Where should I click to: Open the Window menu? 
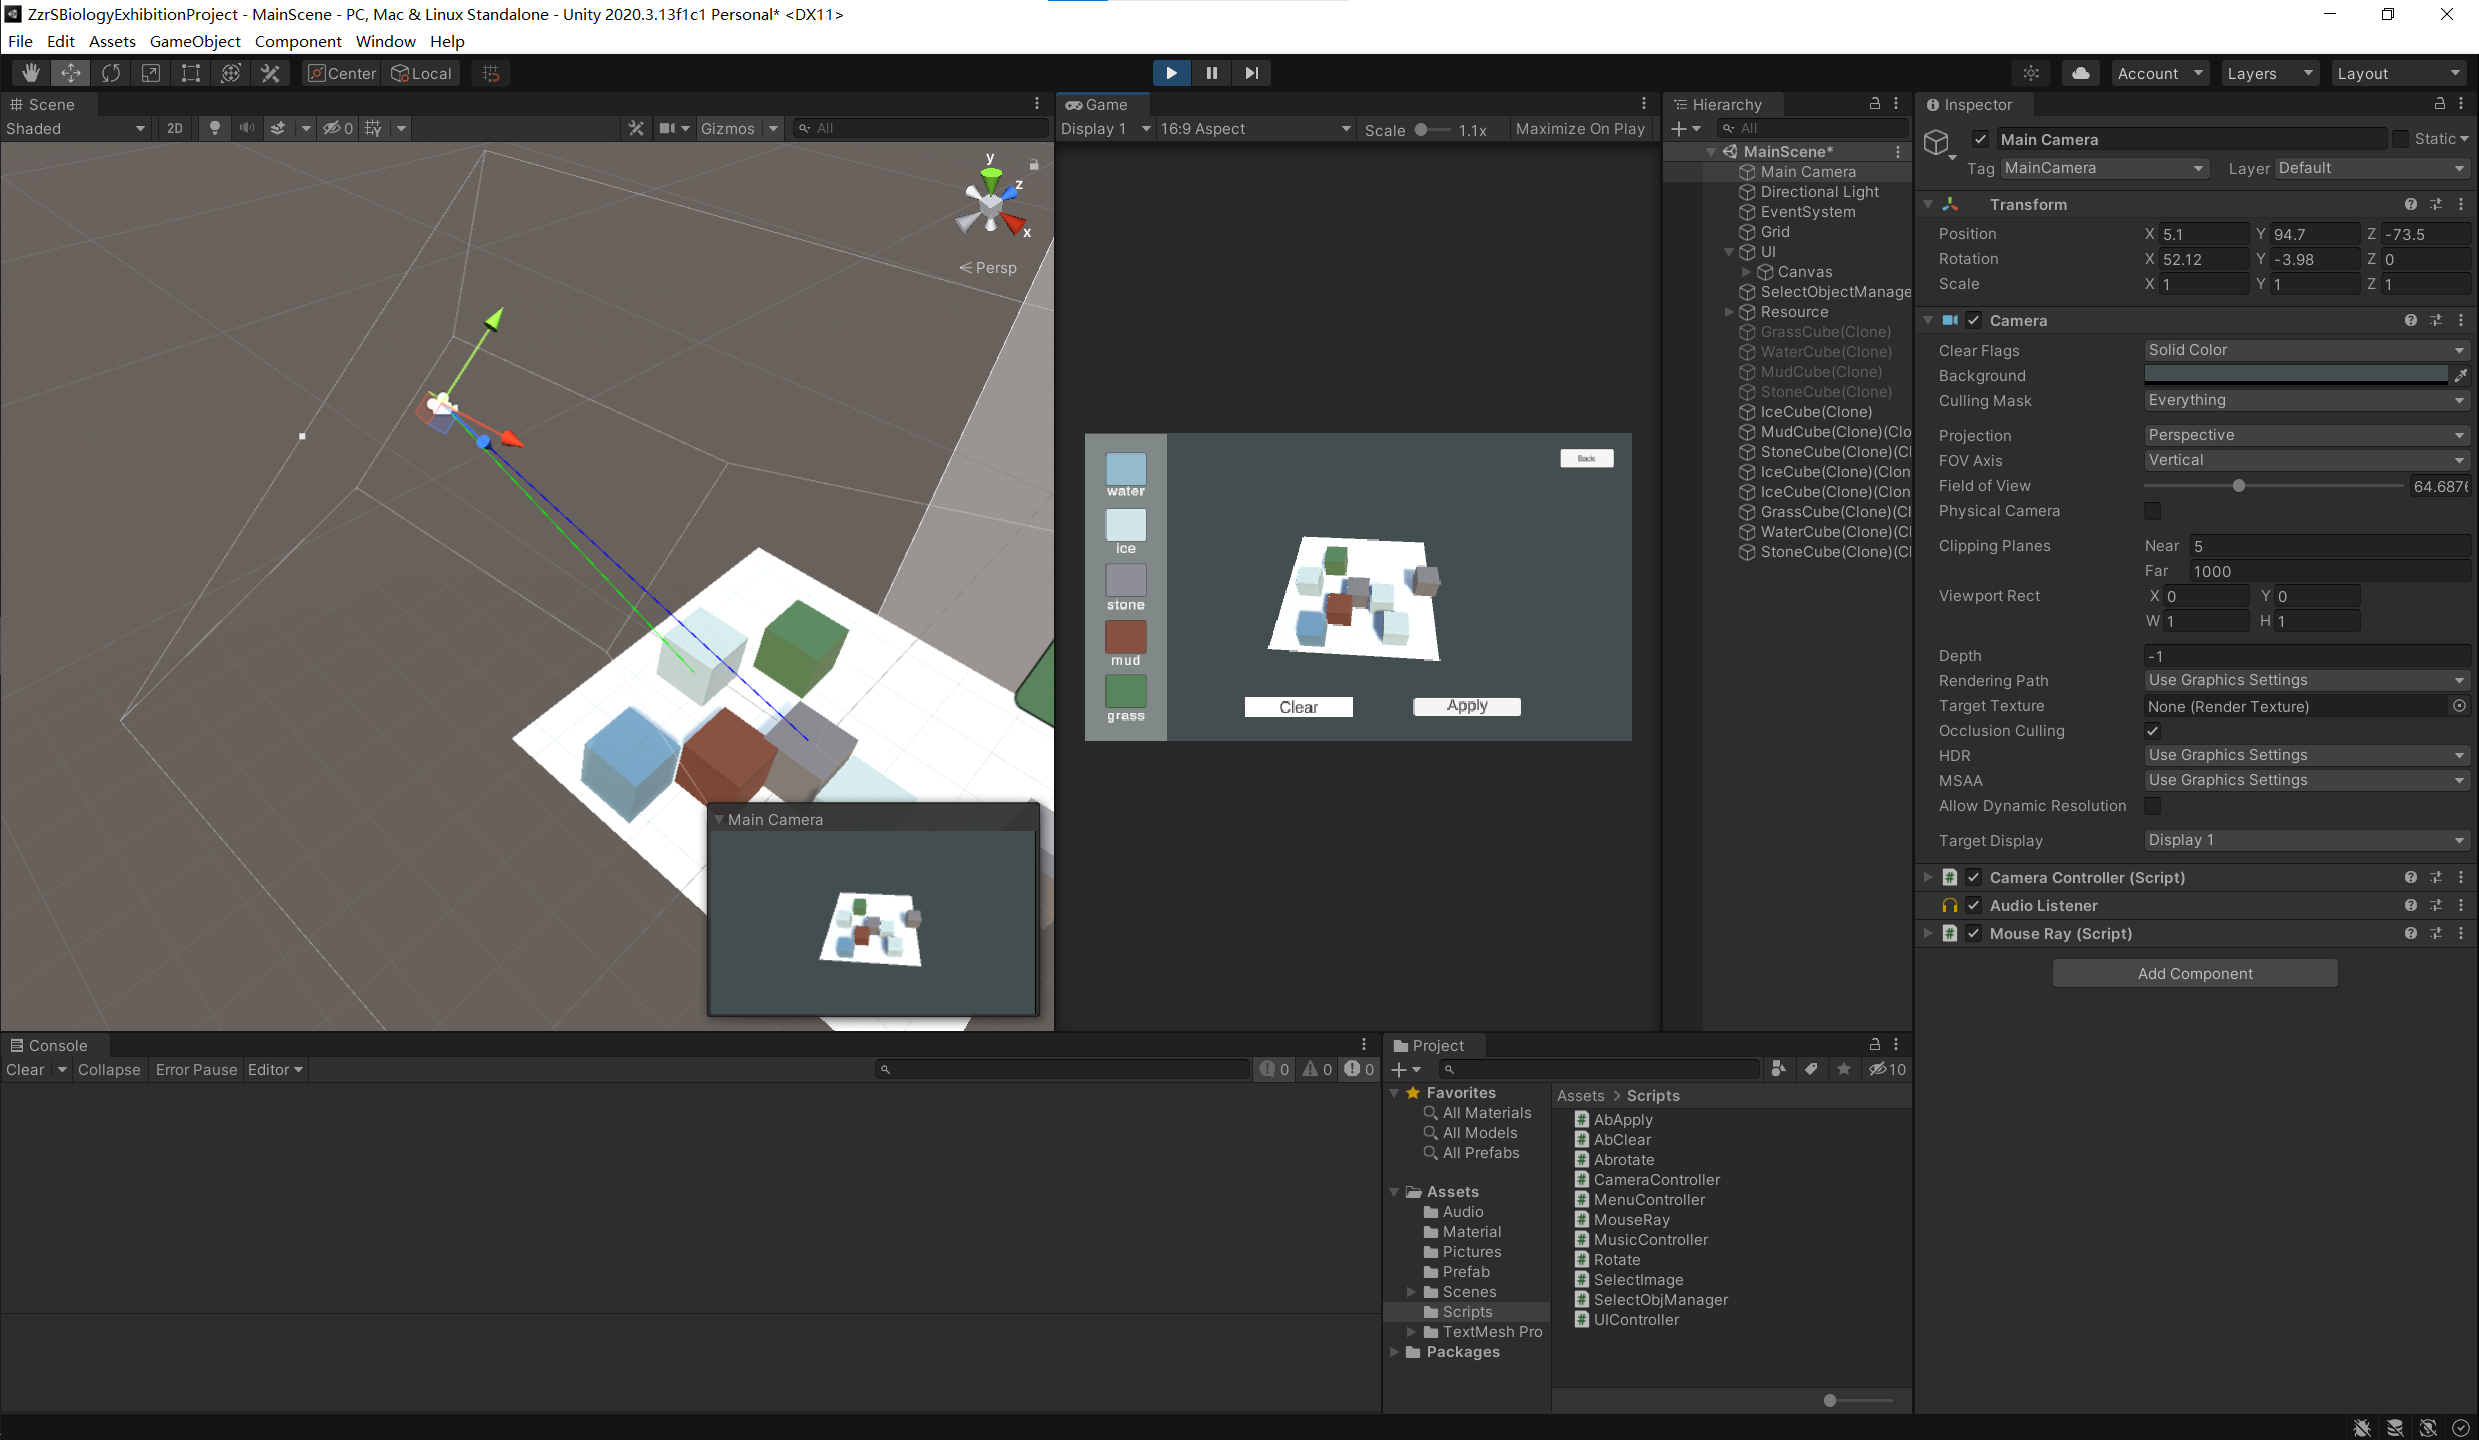(x=385, y=41)
